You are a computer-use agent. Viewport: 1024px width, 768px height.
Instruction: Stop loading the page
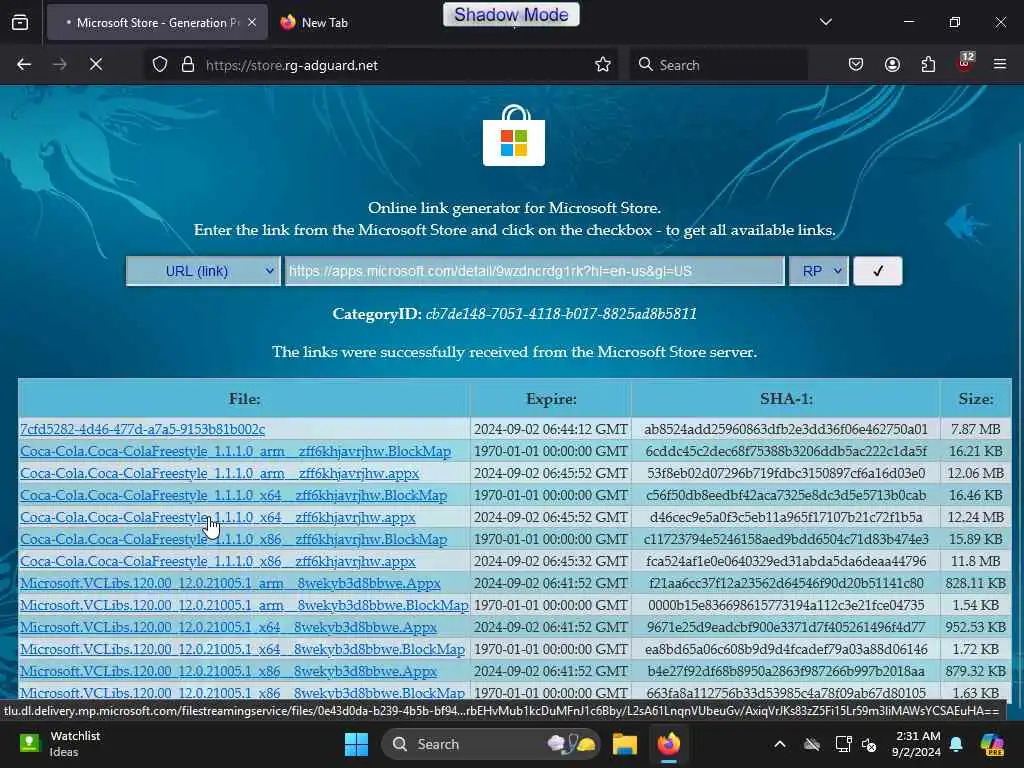(x=95, y=65)
